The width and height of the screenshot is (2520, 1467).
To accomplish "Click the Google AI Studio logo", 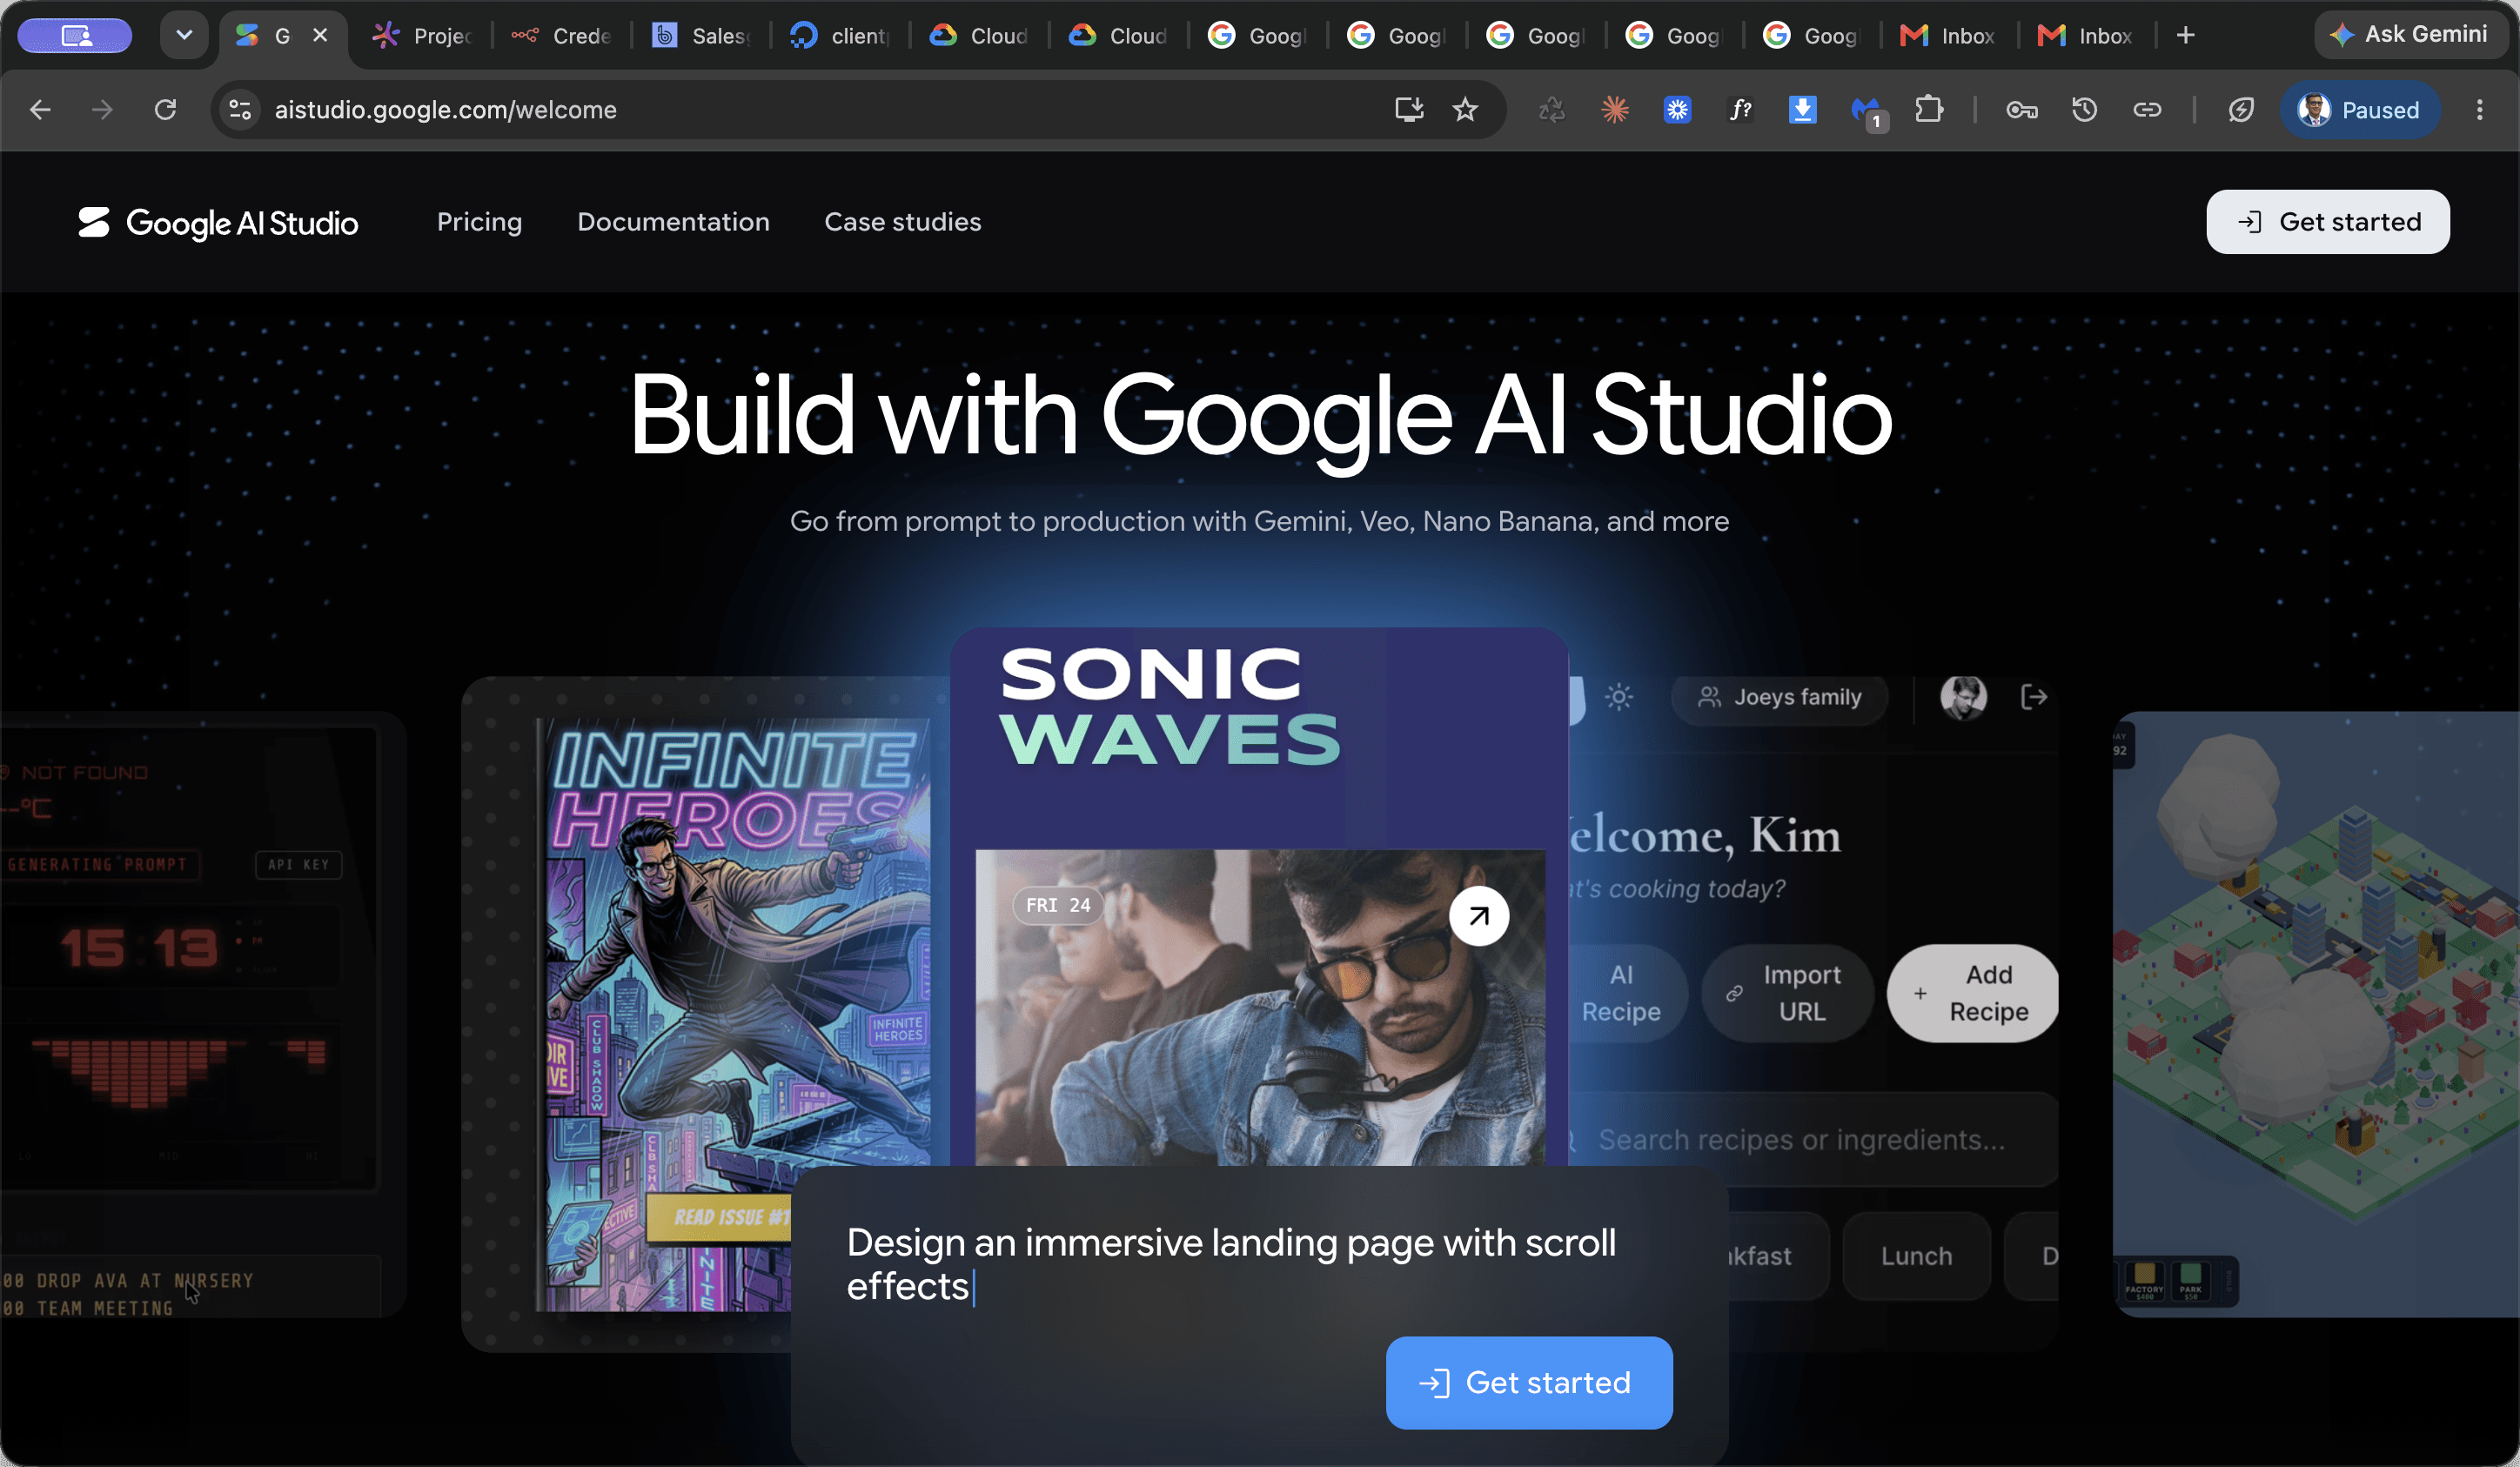I will click(218, 222).
